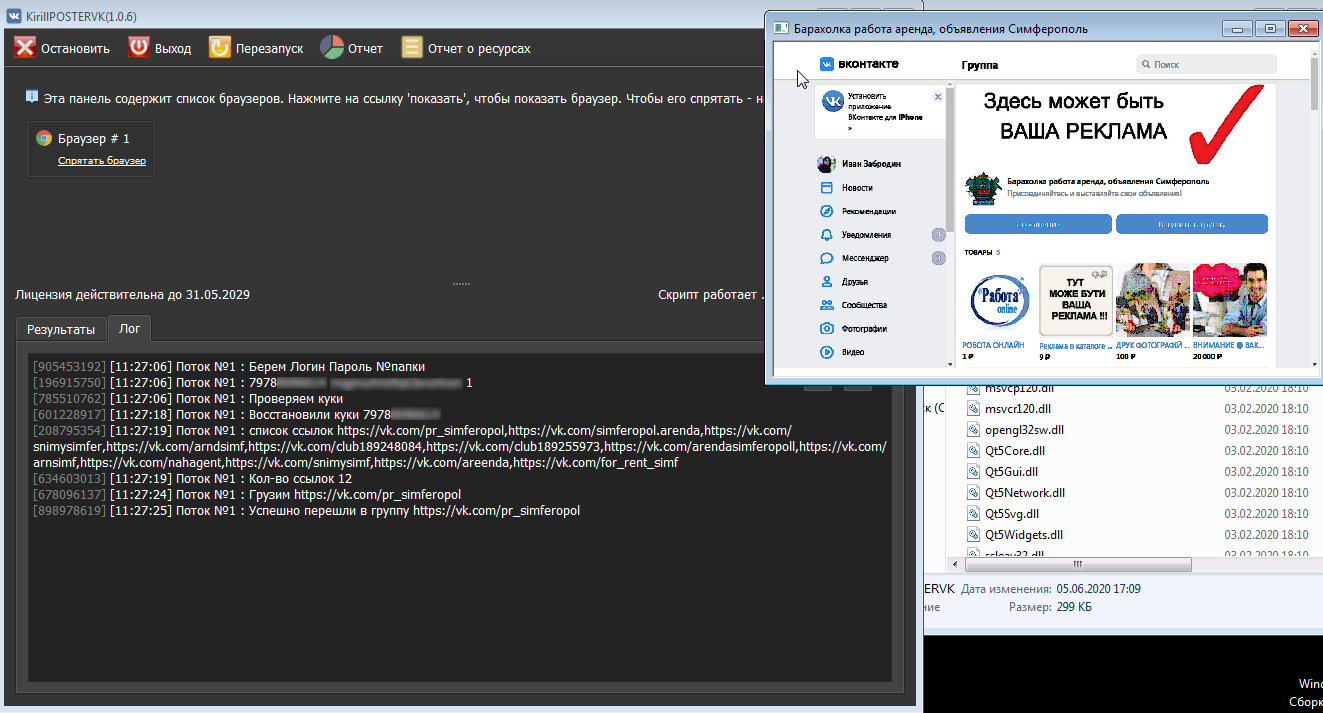Click Мессенджер unread counter badge
This screenshot has height=713, width=1323.
pos(938,258)
